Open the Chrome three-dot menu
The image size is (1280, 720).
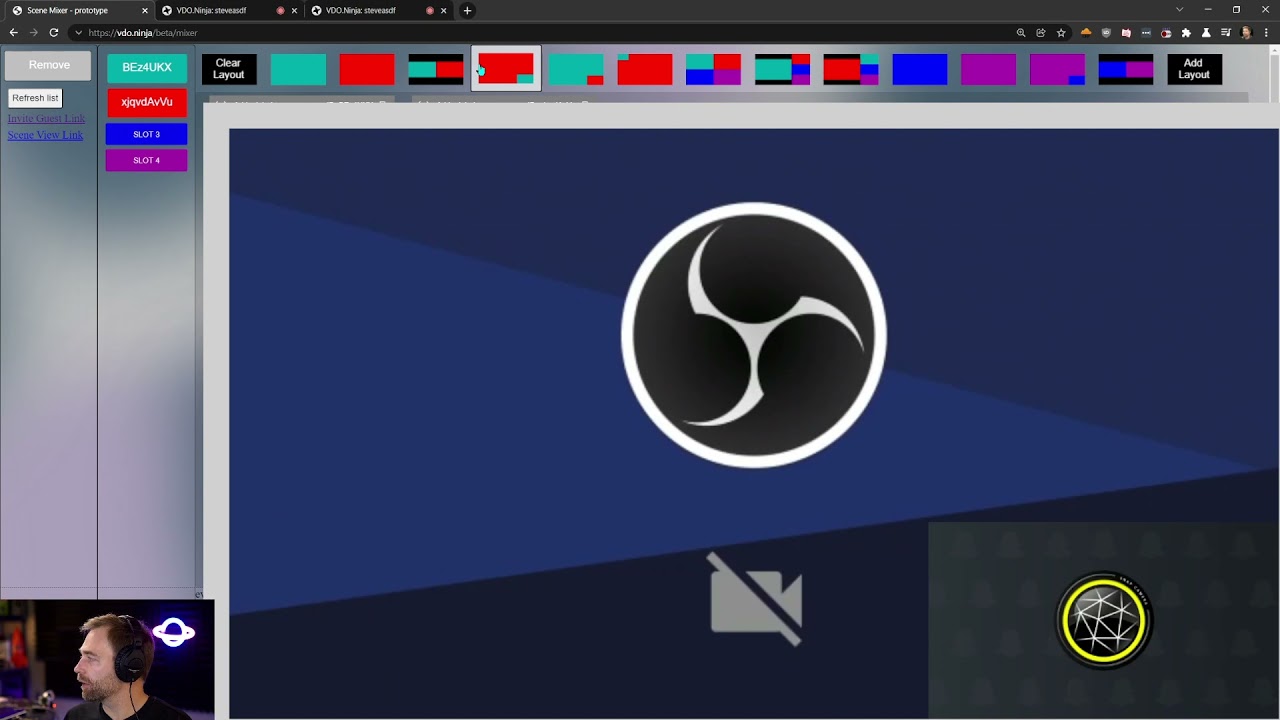click(x=1266, y=33)
